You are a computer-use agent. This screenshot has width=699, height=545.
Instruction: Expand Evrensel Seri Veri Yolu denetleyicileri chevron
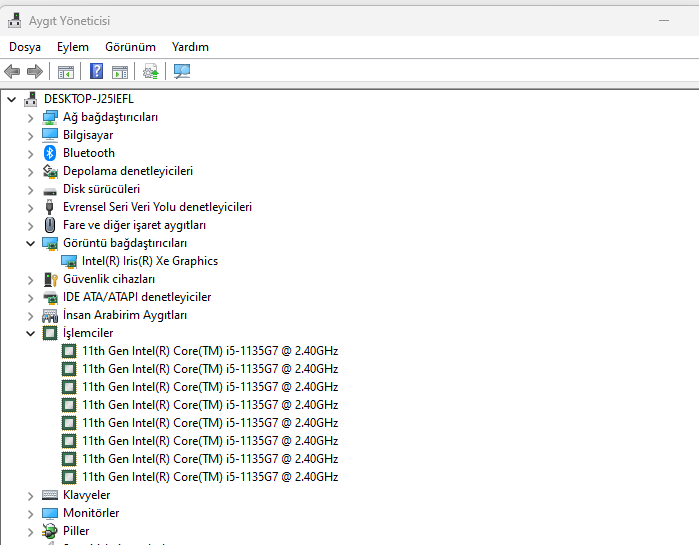(x=30, y=208)
